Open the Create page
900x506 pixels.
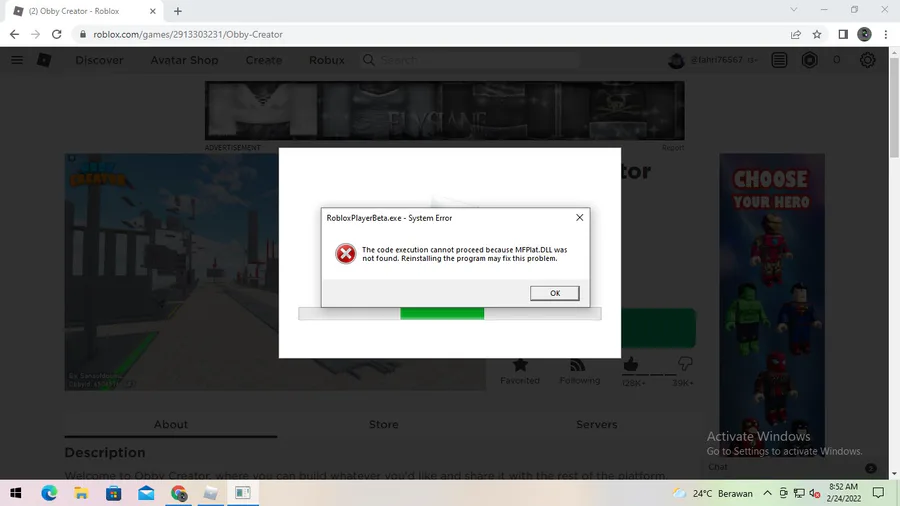pyautogui.click(x=264, y=60)
